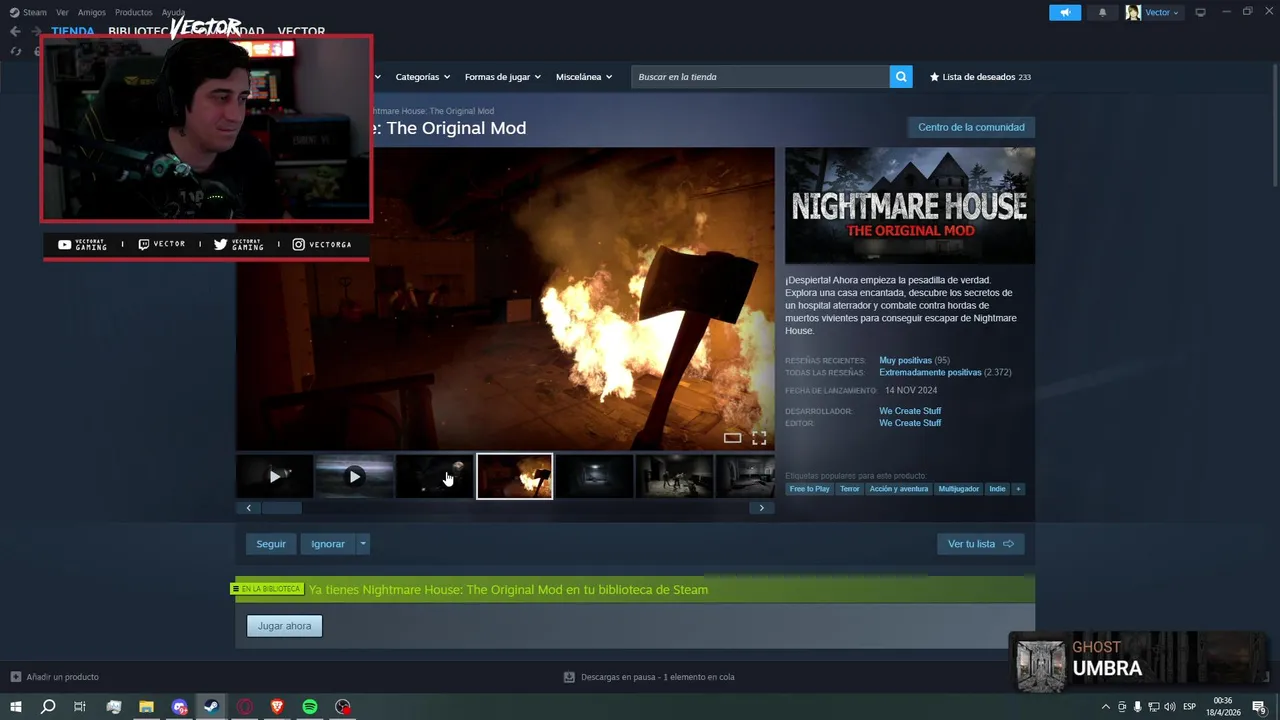Open the Ayuda menu
The height and width of the screenshot is (720, 1280).
pyautogui.click(x=173, y=12)
